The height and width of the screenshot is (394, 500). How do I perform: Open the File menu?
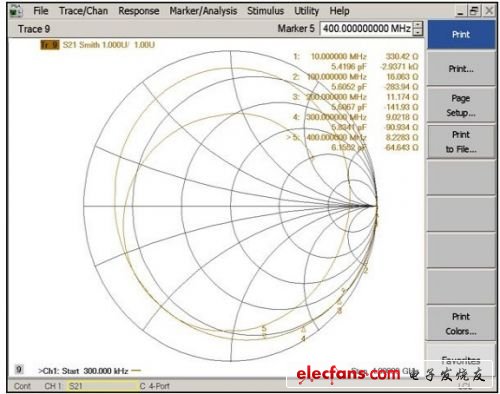(41, 11)
